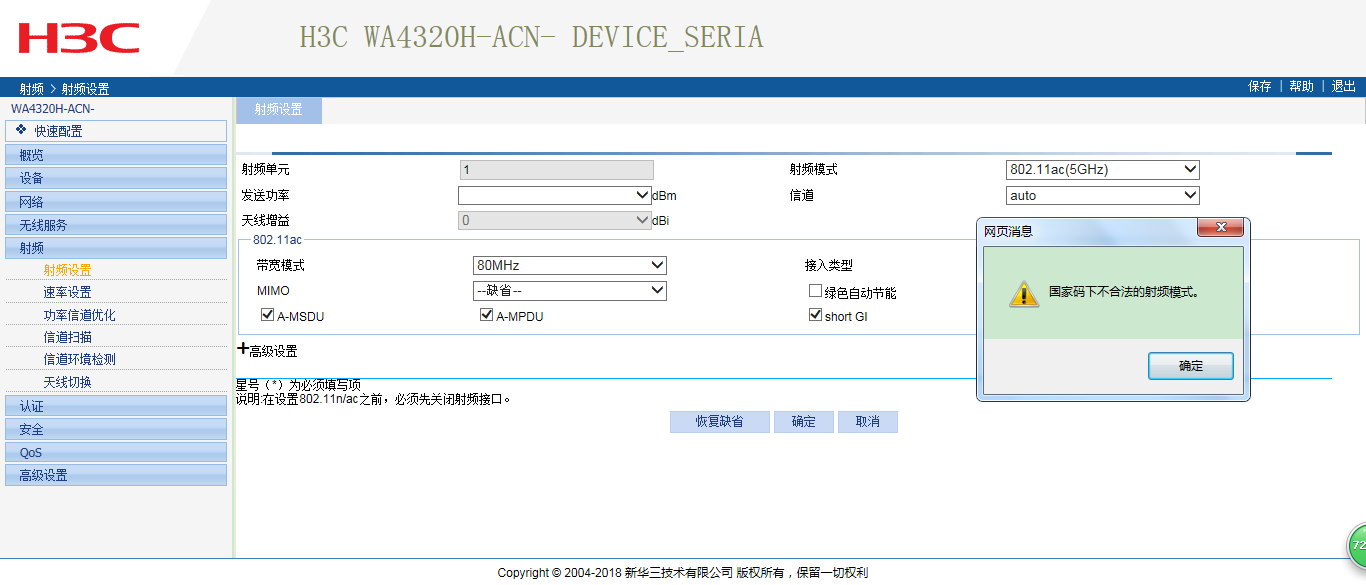Click the plus icon next to 高级设置
1366x585 pixels.
pos(242,349)
